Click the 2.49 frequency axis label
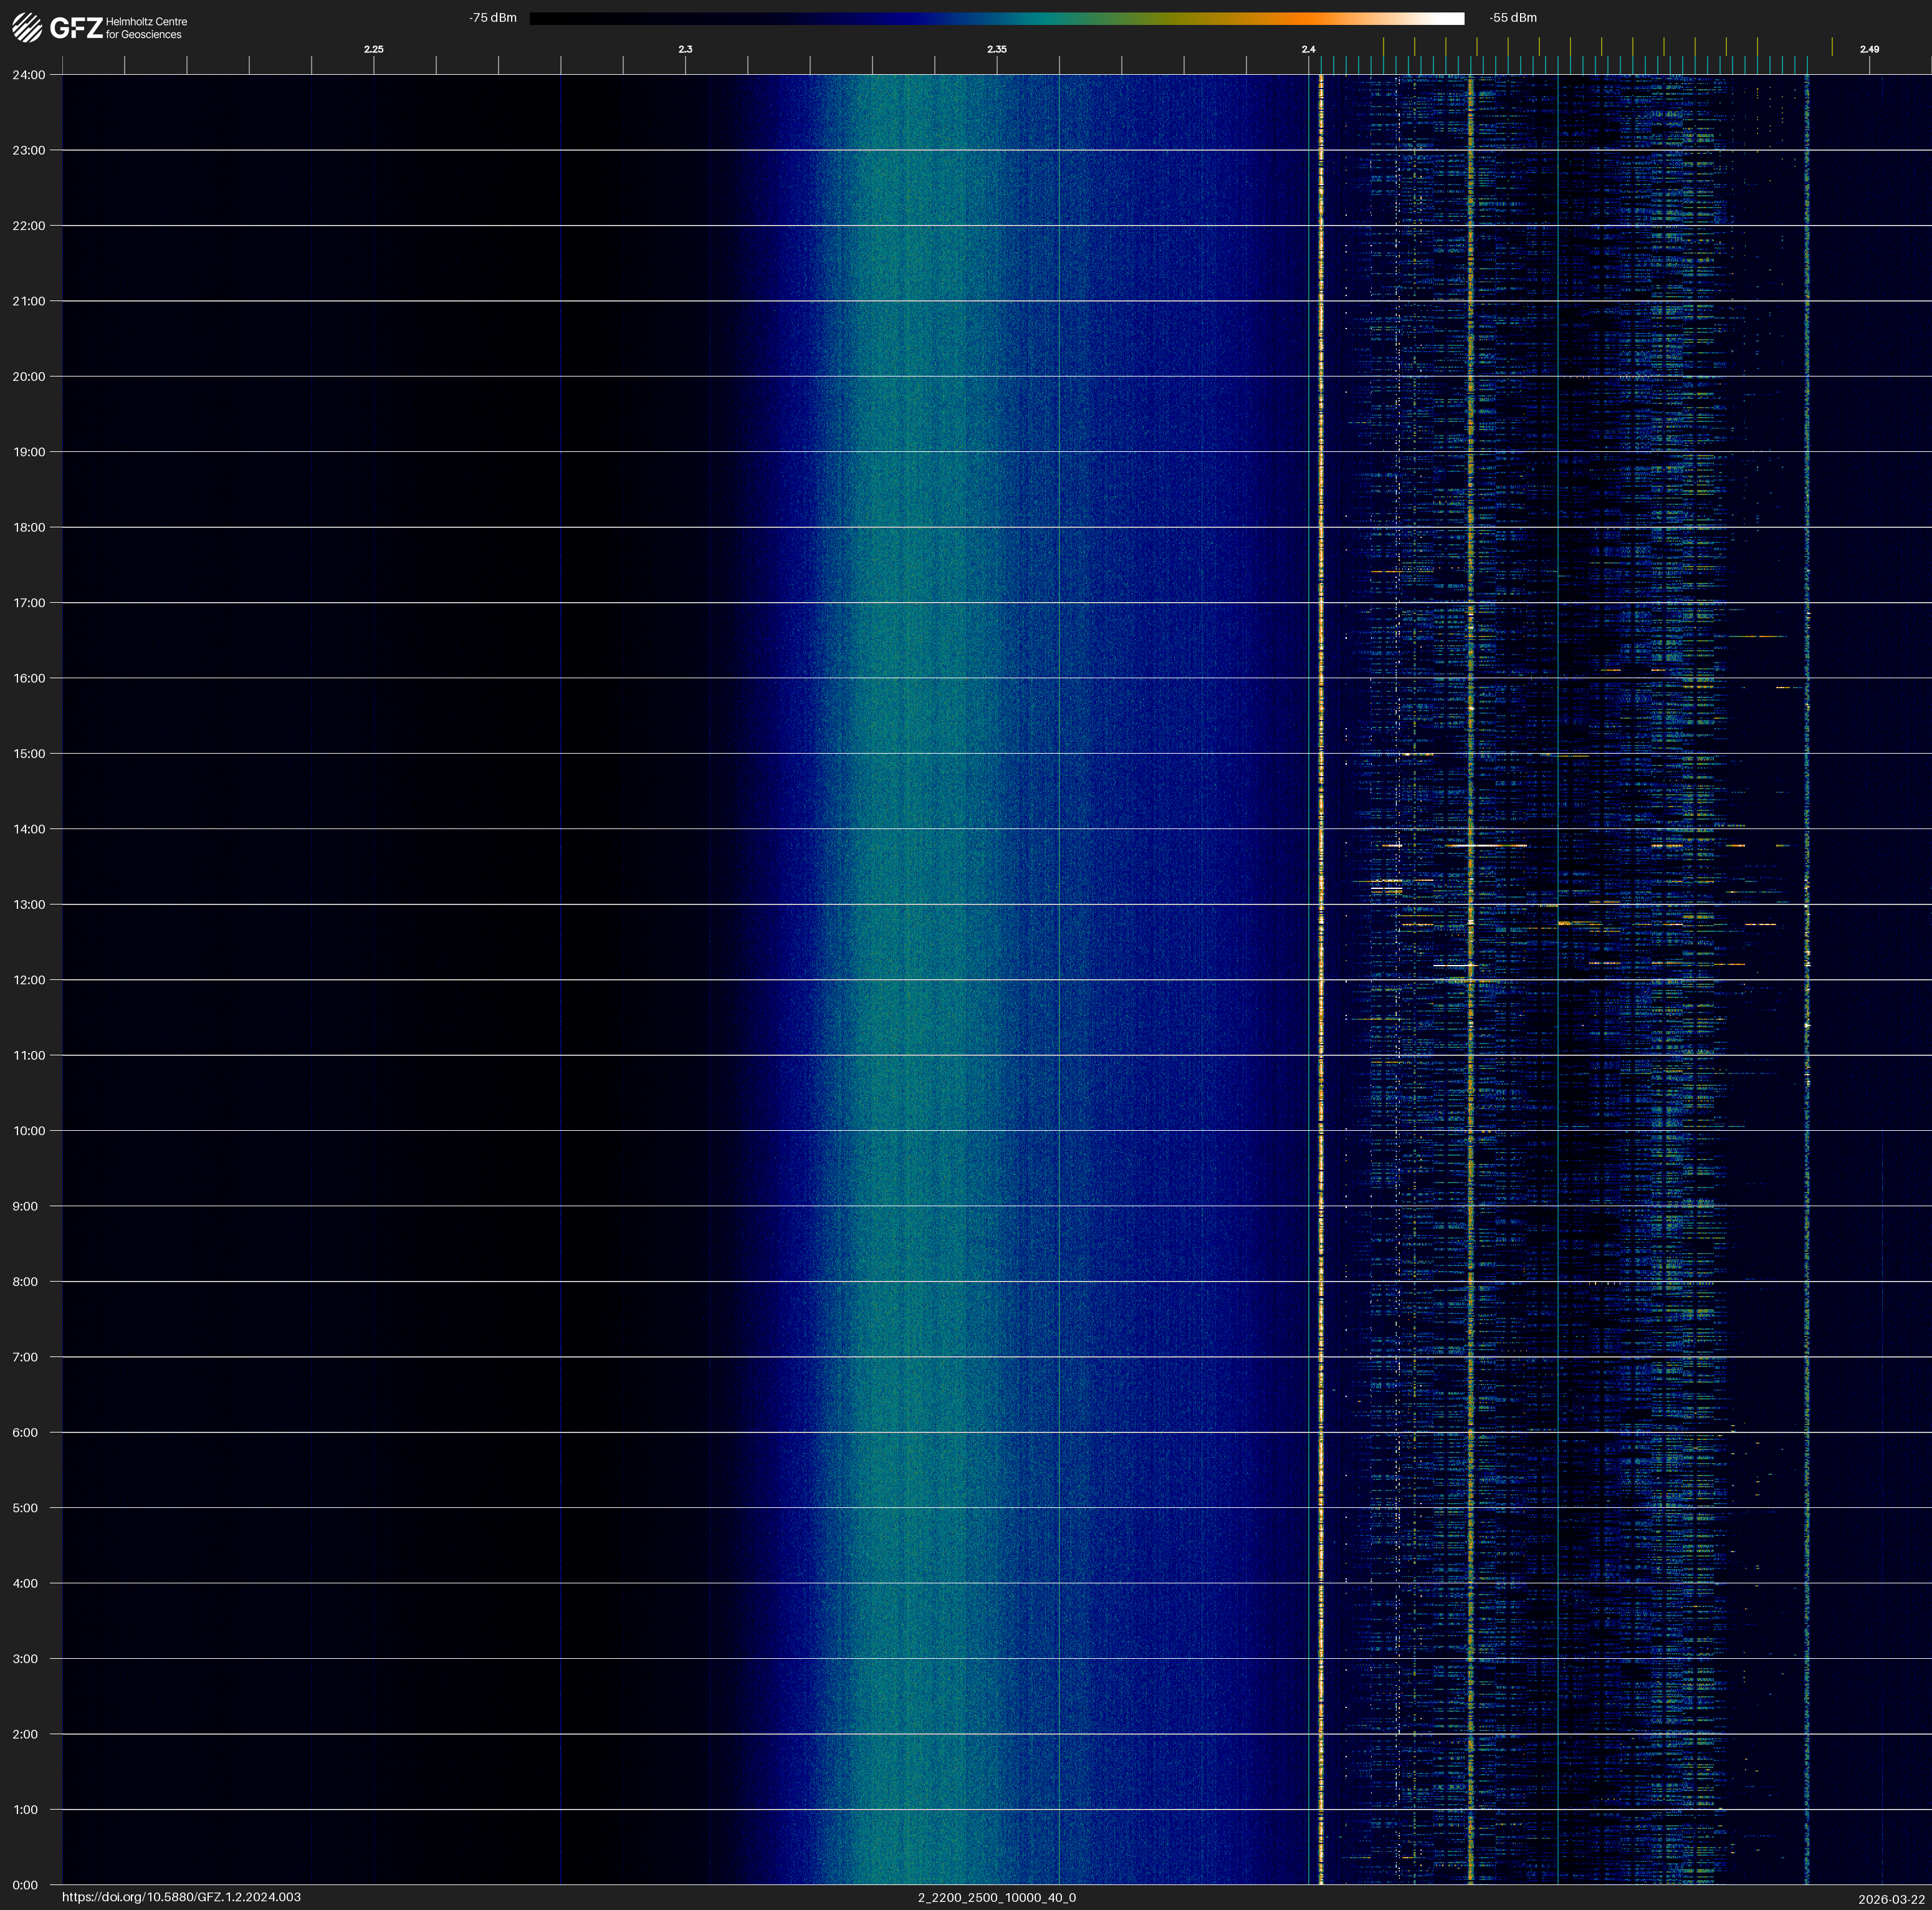 pyautogui.click(x=1868, y=49)
